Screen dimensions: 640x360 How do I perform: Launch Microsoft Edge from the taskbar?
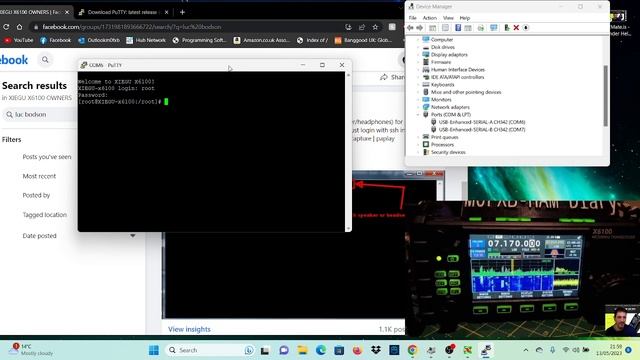320,350
